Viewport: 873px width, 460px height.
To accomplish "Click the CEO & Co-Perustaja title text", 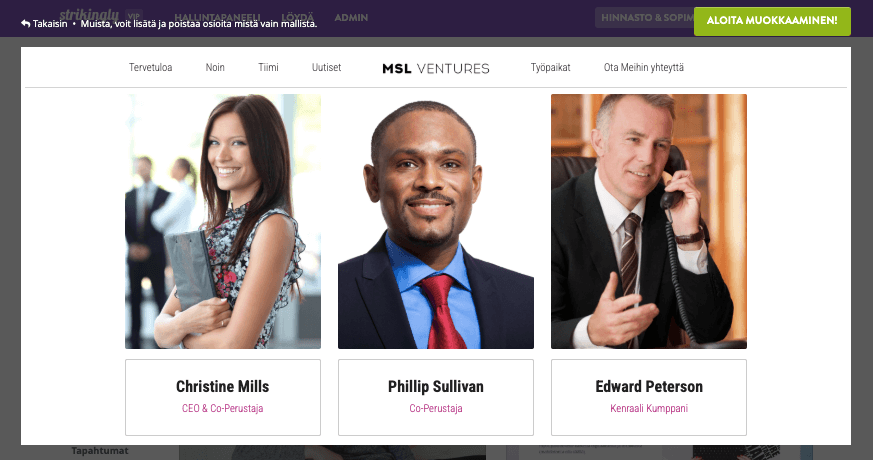I will [223, 408].
